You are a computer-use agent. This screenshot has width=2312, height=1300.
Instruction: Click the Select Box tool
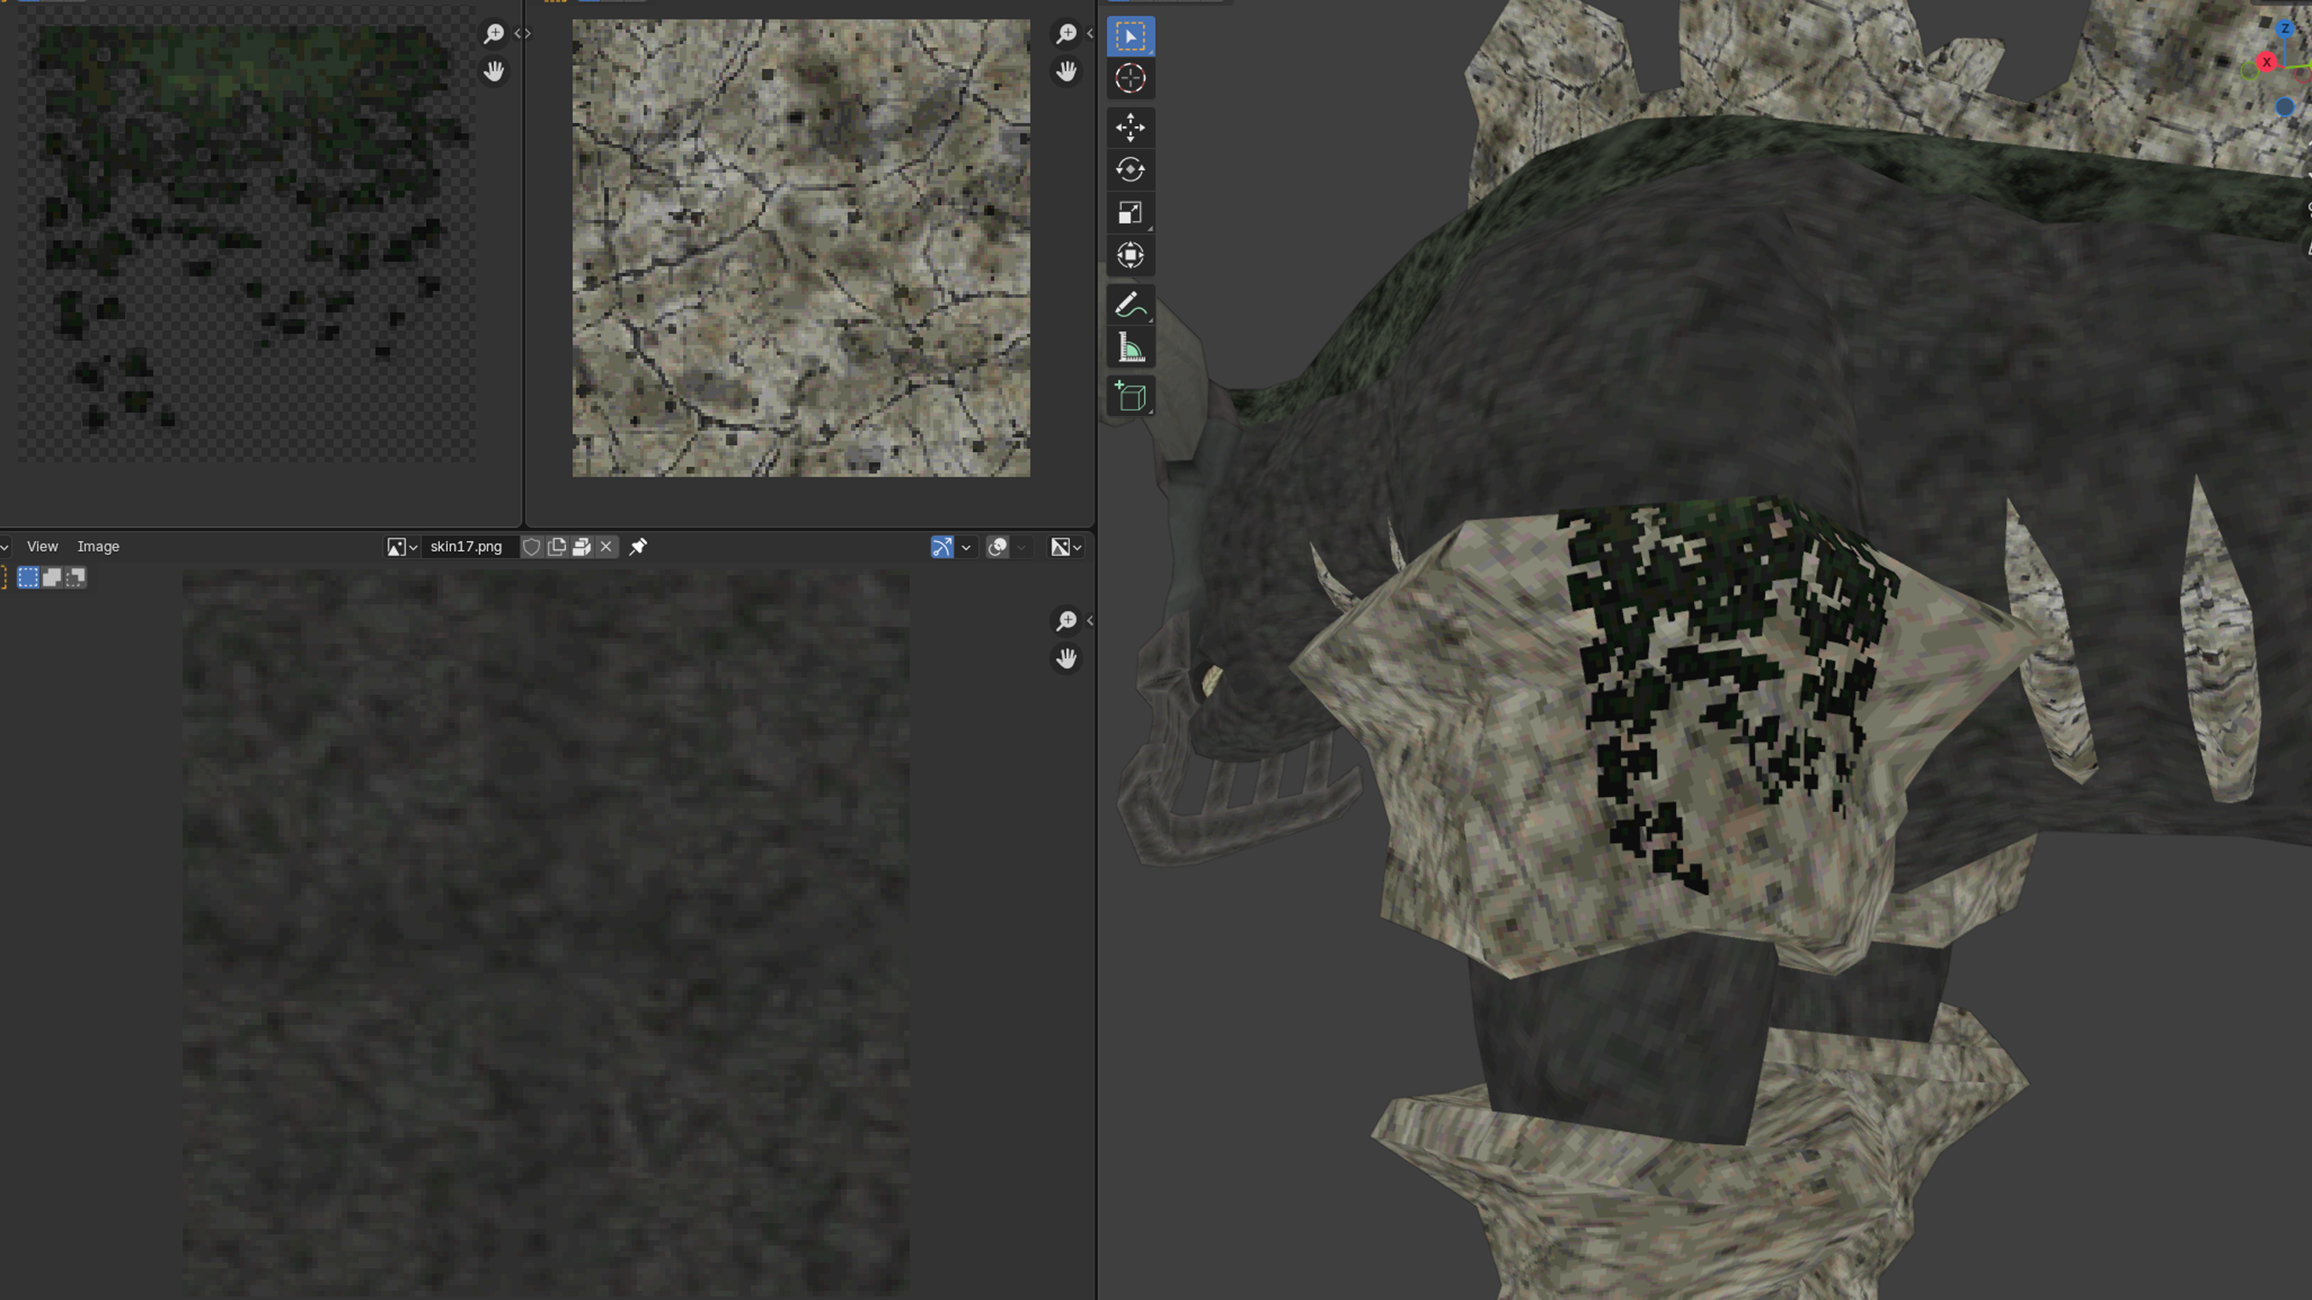1130,36
